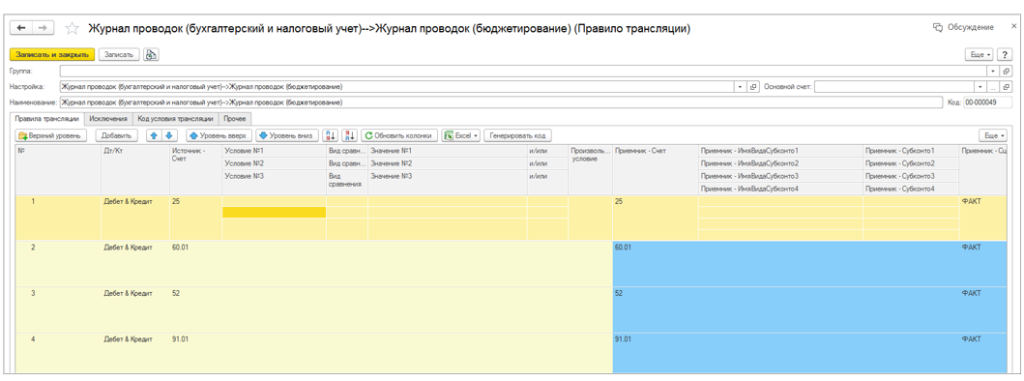Sort the rule rows ascending
Screen dimensions: 1024x381
pos(330,135)
